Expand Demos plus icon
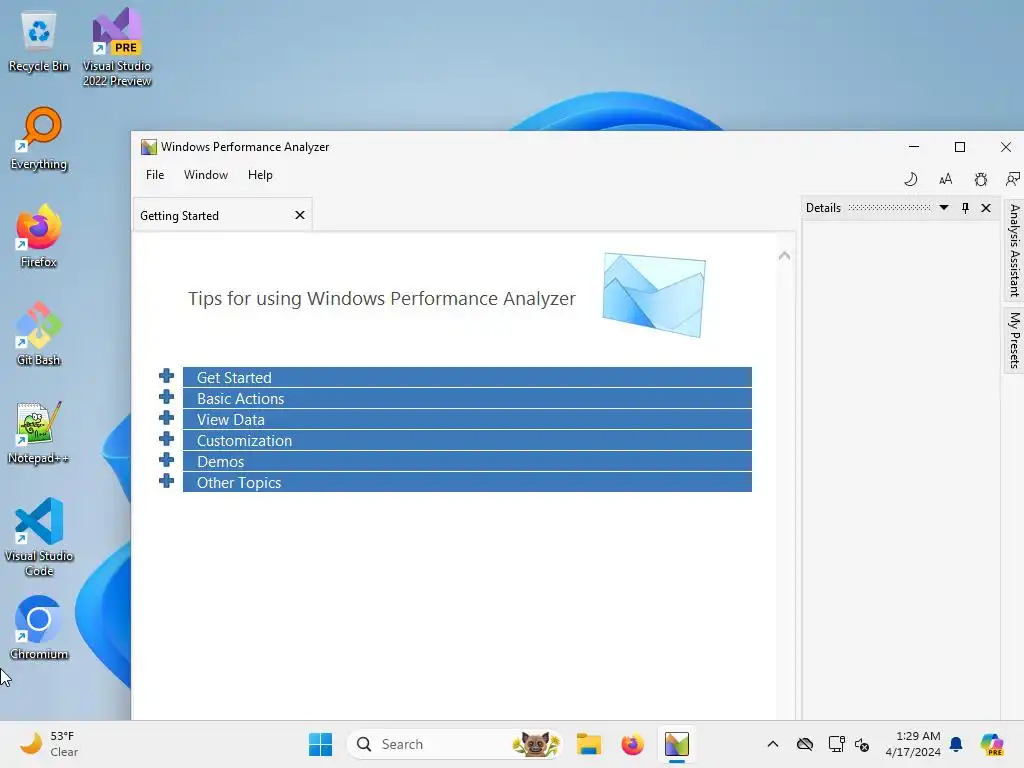This screenshot has height=768, width=1024. tap(167, 459)
